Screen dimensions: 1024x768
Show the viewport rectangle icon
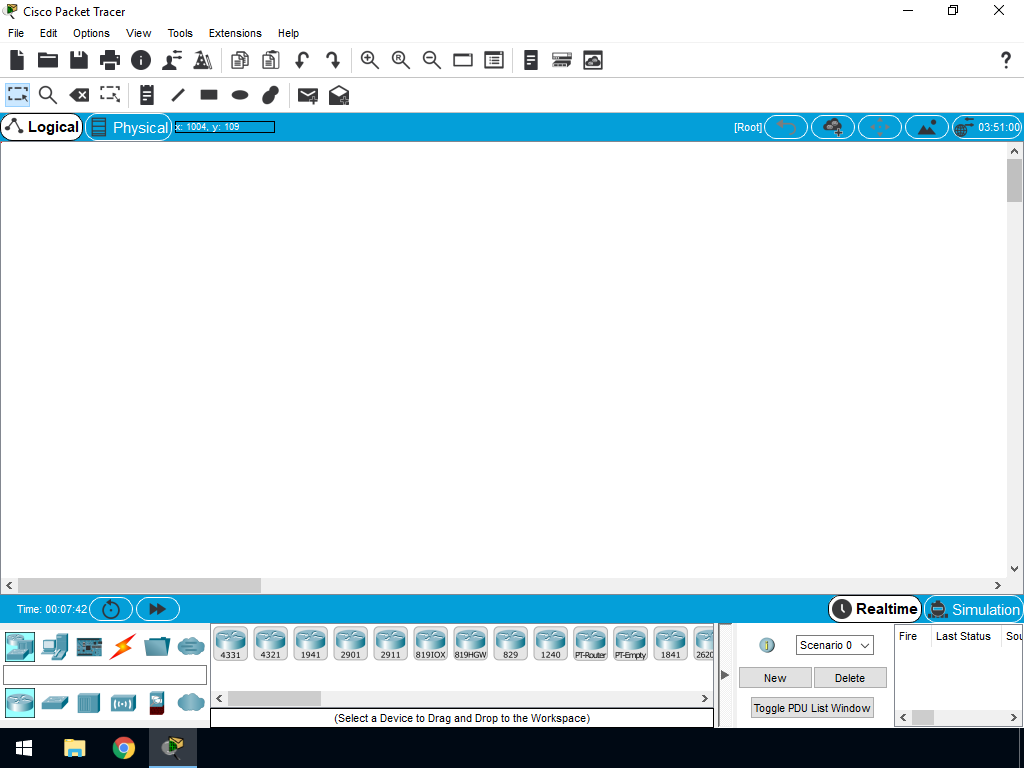[x=463, y=60]
